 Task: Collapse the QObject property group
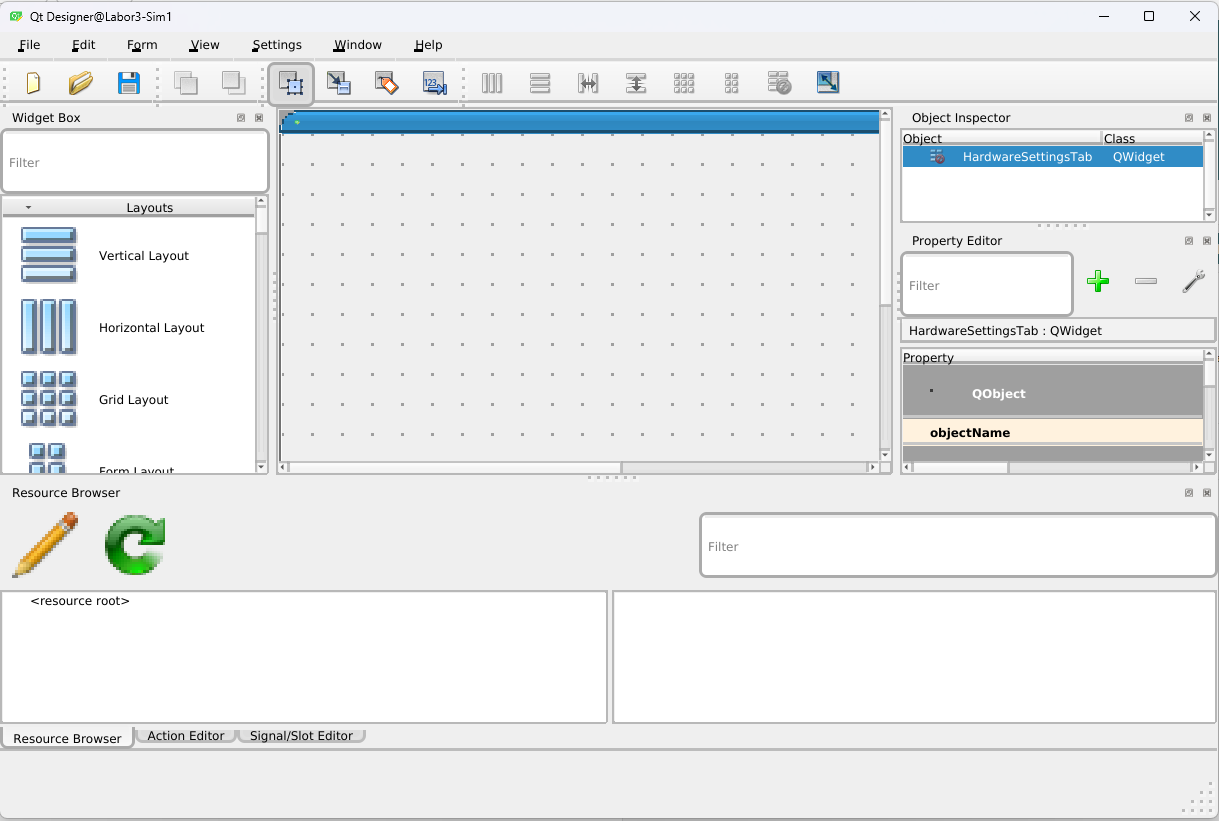pyautogui.click(x=931, y=390)
